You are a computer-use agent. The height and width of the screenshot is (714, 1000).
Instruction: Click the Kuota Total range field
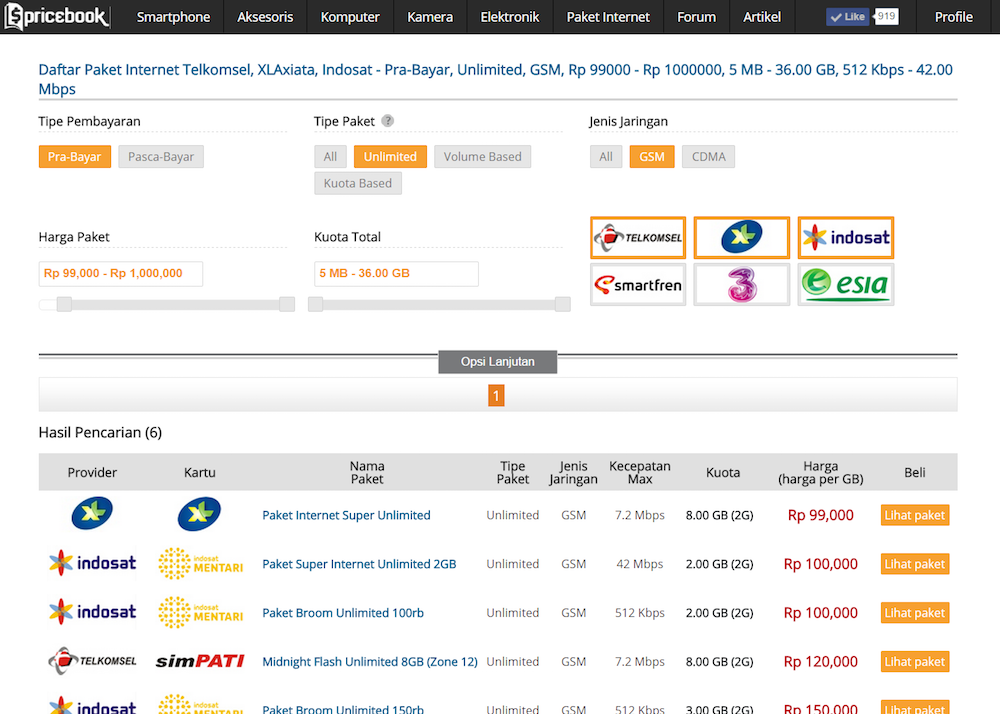pyautogui.click(x=396, y=273)
